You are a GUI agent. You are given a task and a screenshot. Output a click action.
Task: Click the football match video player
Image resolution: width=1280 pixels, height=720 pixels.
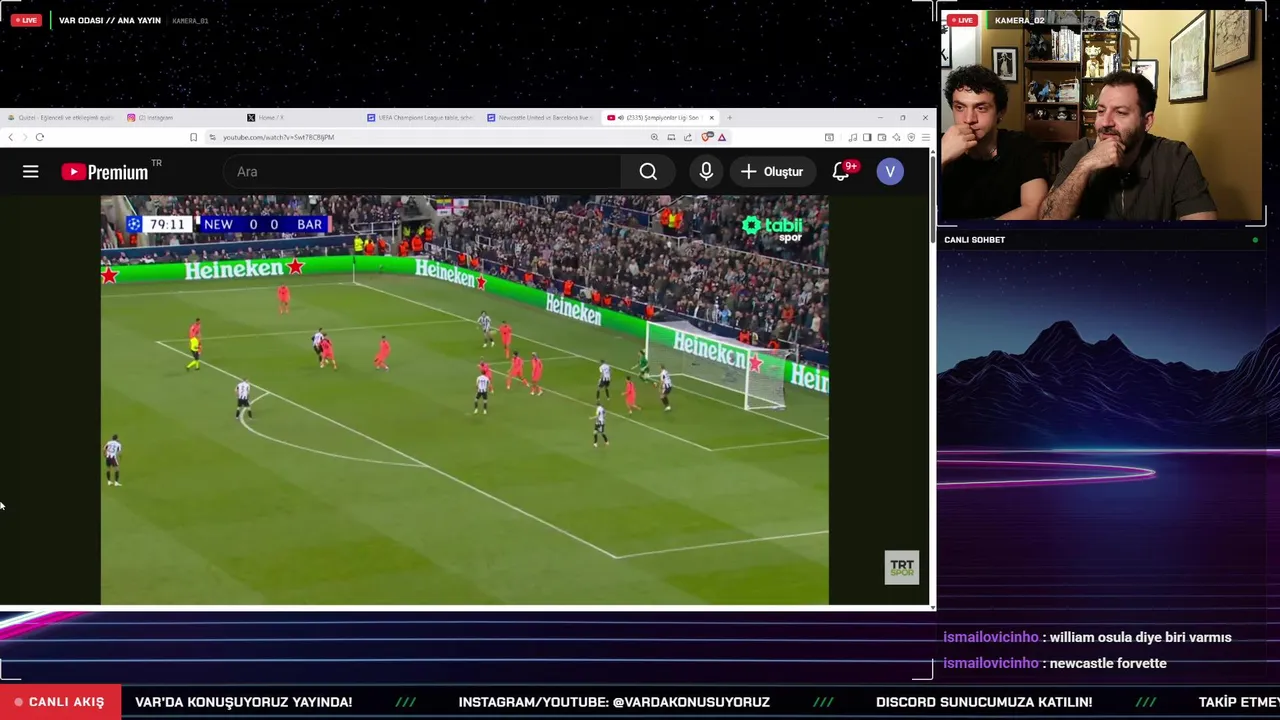[464, 400]
